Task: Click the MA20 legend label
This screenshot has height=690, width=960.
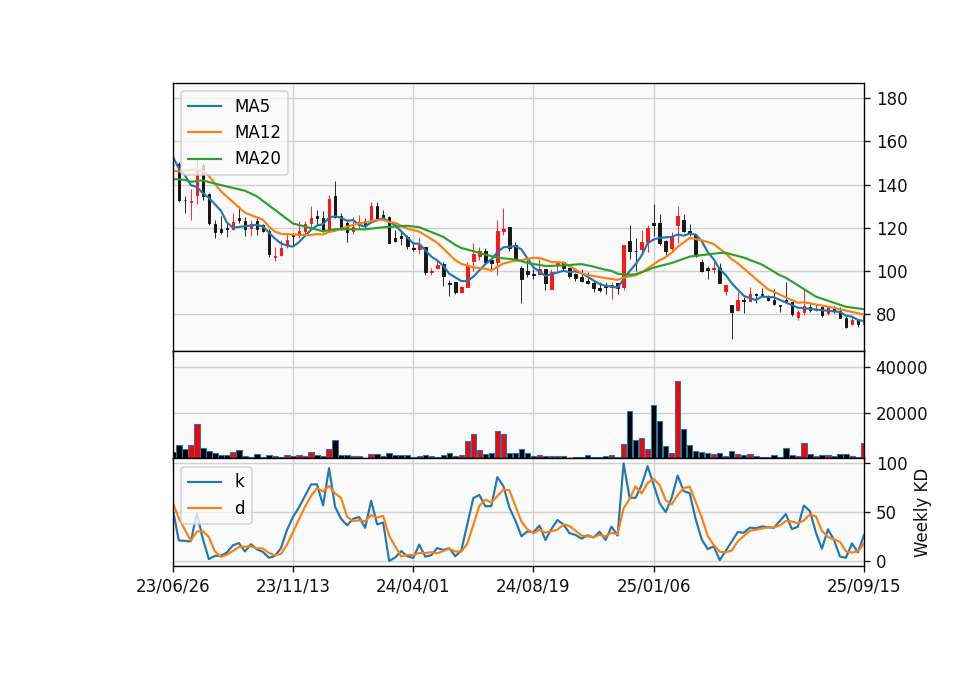Action: [x=257, y=158]
